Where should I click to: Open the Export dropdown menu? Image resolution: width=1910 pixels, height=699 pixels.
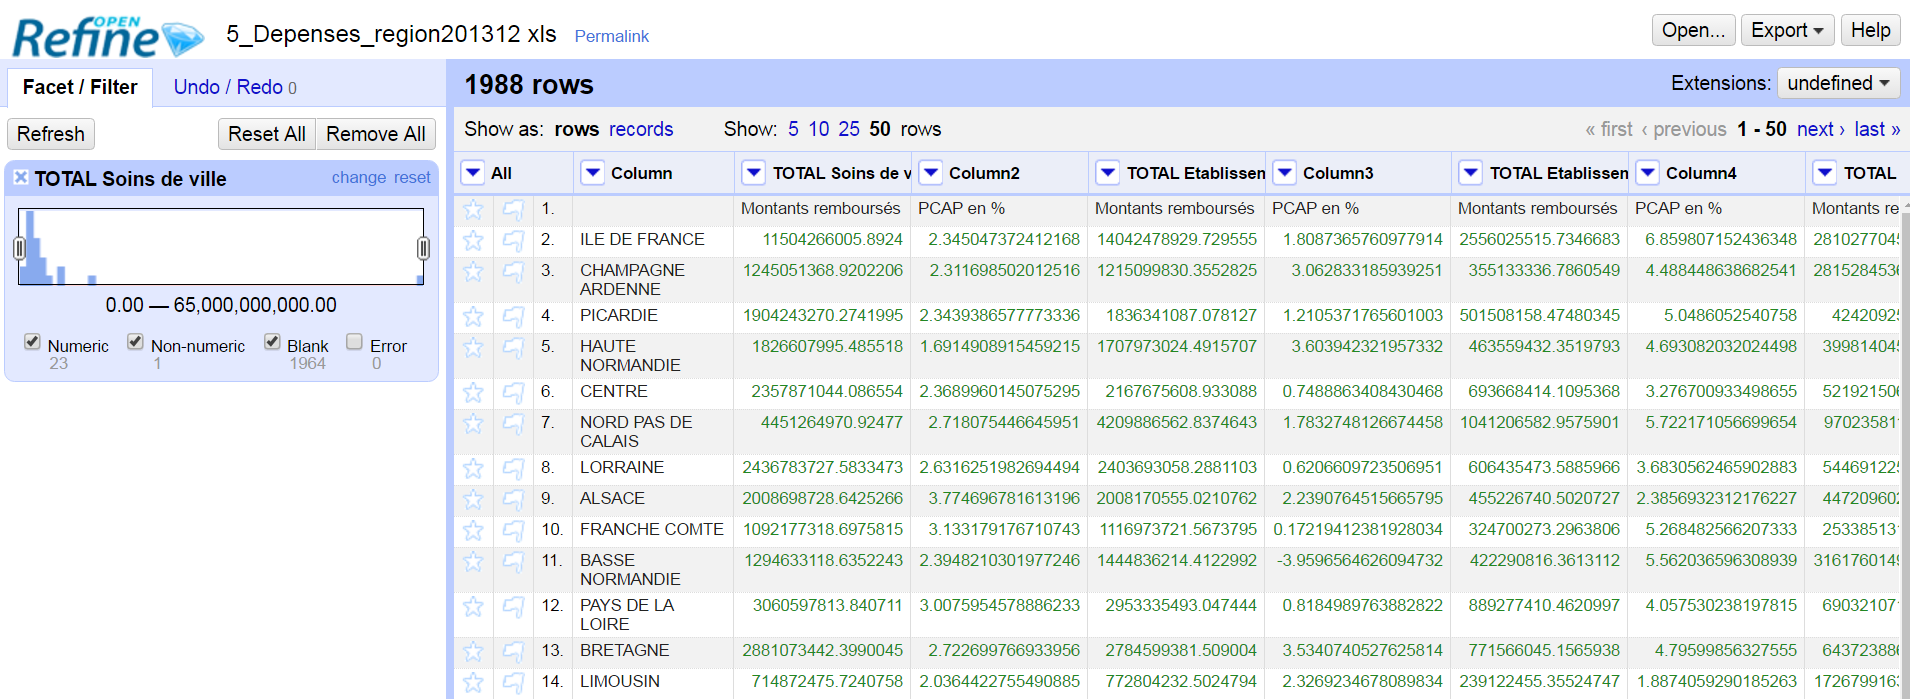[1787, 30]
